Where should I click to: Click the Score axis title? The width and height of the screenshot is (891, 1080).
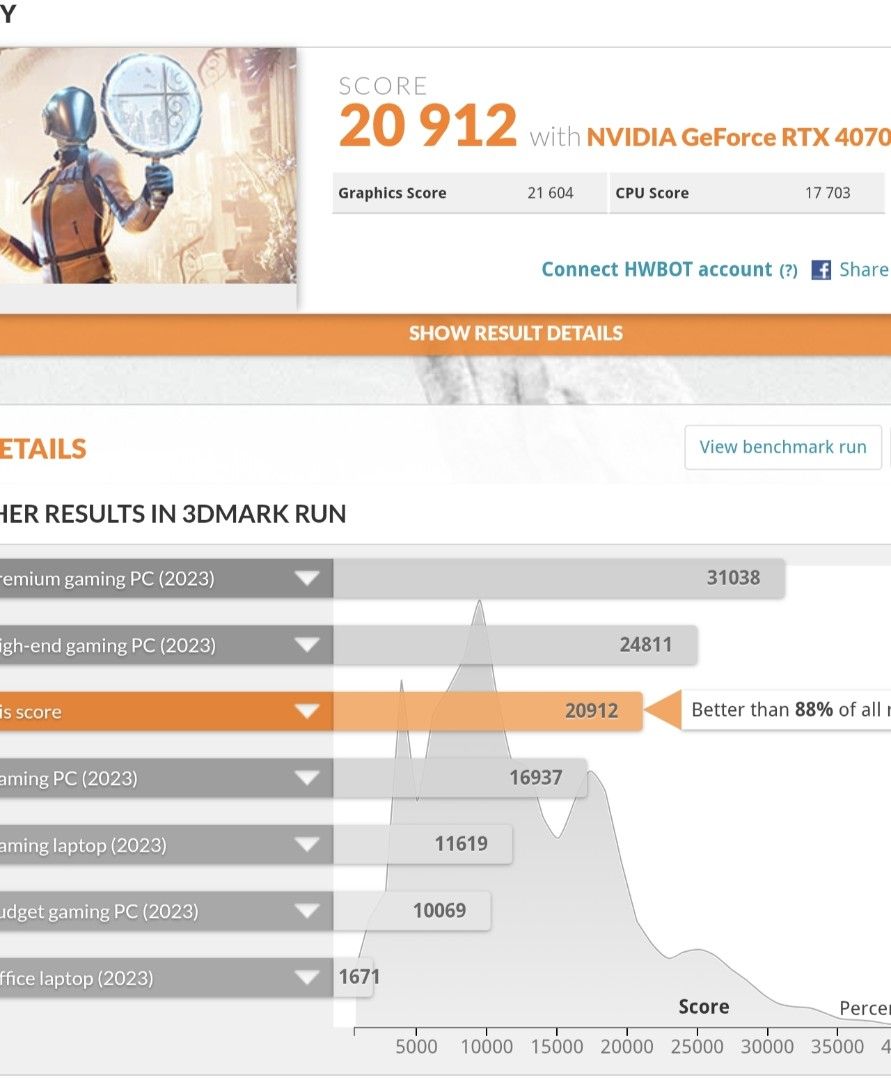(704, 1007)
